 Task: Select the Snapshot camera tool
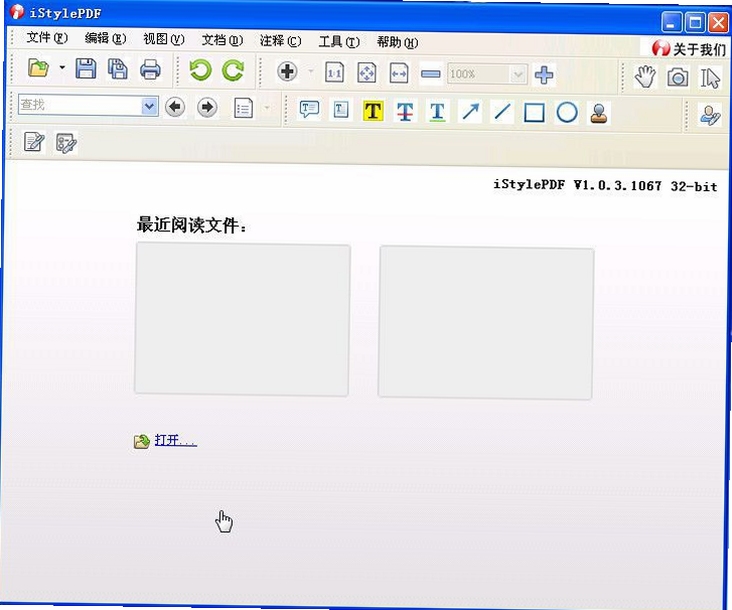pos(677,77)
